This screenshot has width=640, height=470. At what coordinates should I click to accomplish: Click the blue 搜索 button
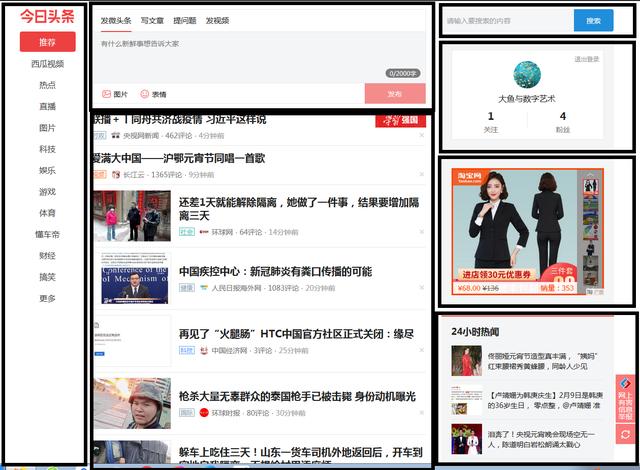[593, 20]
